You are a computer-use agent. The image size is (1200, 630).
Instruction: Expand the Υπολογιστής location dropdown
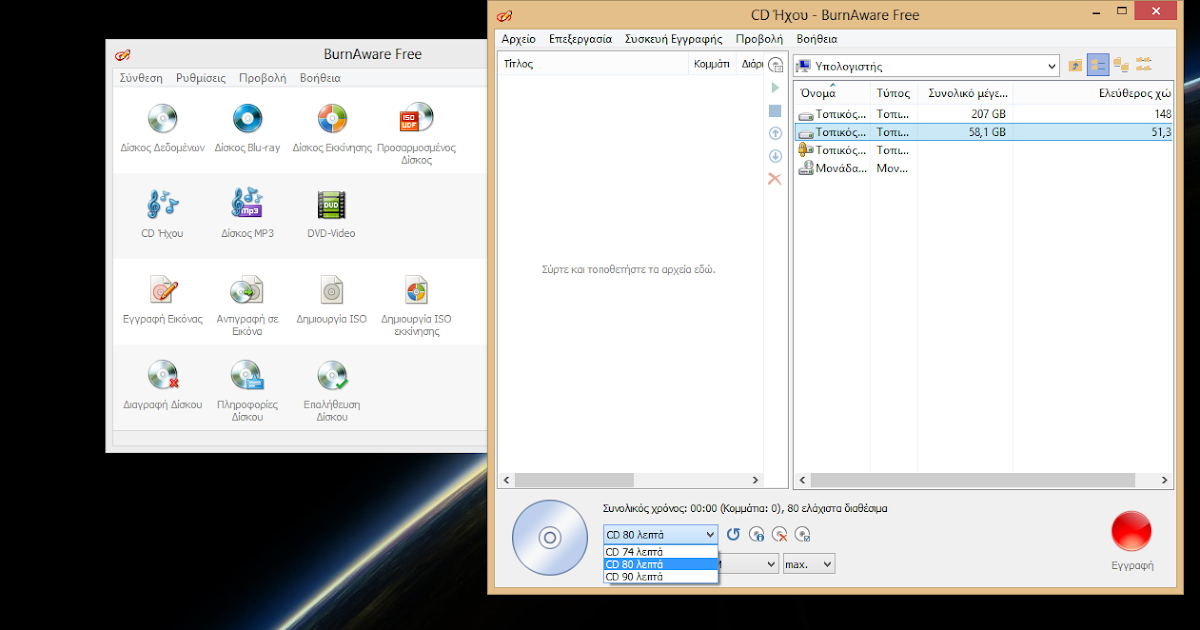(x=926, y=66)
